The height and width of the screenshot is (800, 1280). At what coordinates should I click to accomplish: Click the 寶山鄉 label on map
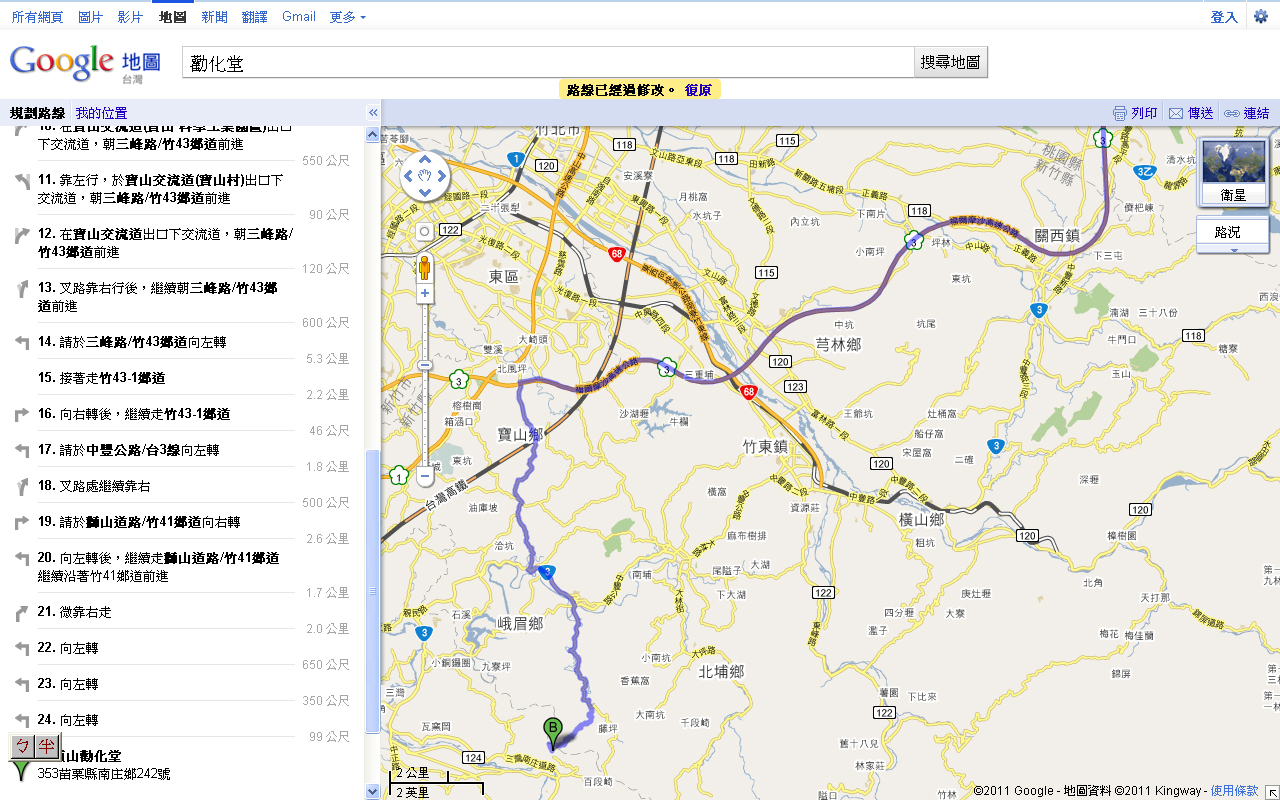[520, 435]
